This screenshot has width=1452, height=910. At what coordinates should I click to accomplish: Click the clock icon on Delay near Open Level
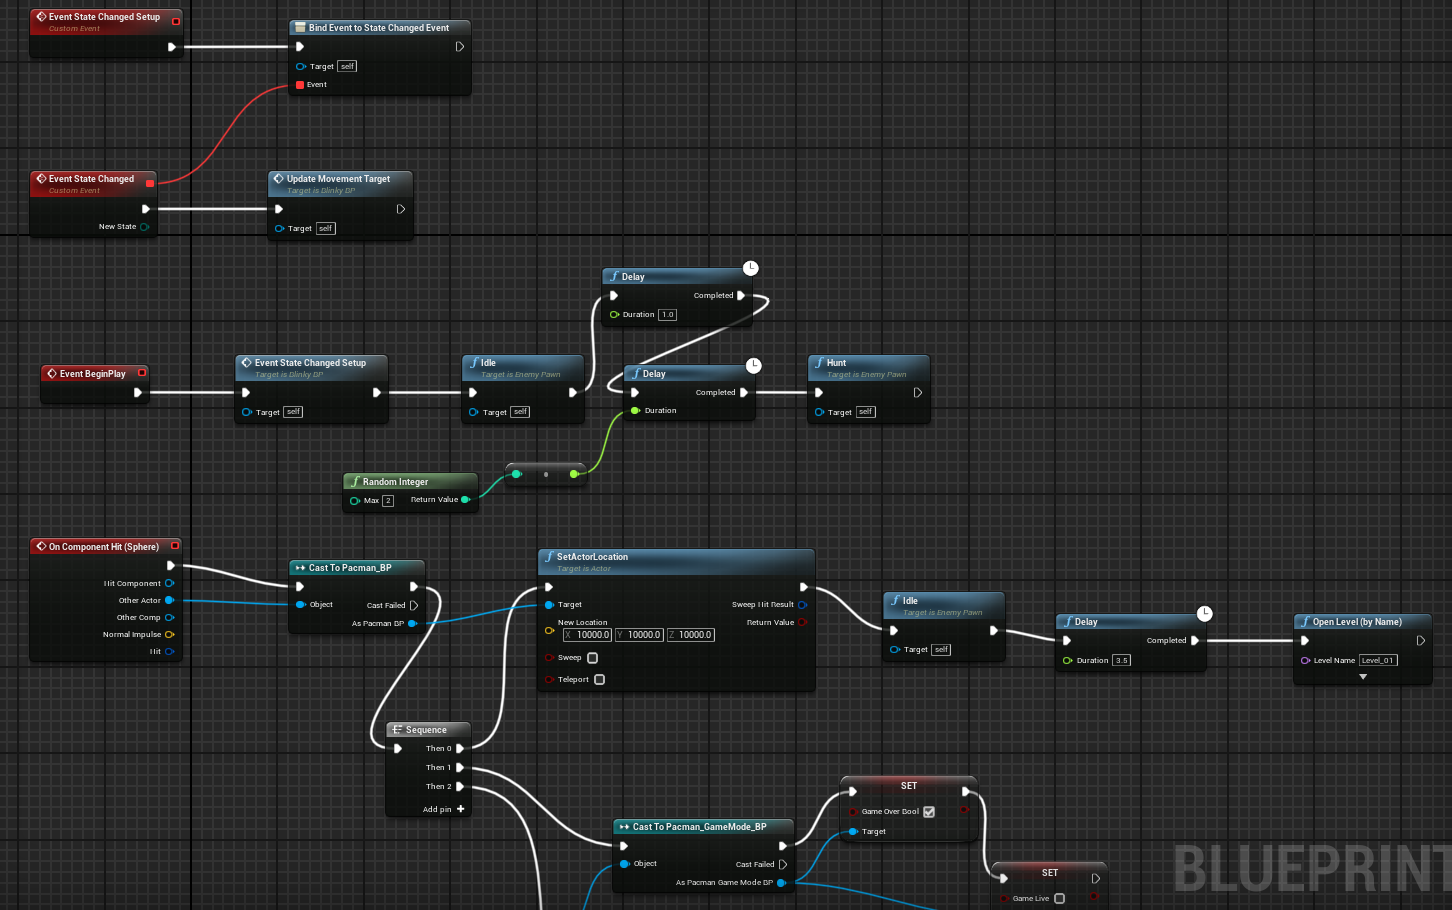pyautogui.click(x=1204, y=613)
